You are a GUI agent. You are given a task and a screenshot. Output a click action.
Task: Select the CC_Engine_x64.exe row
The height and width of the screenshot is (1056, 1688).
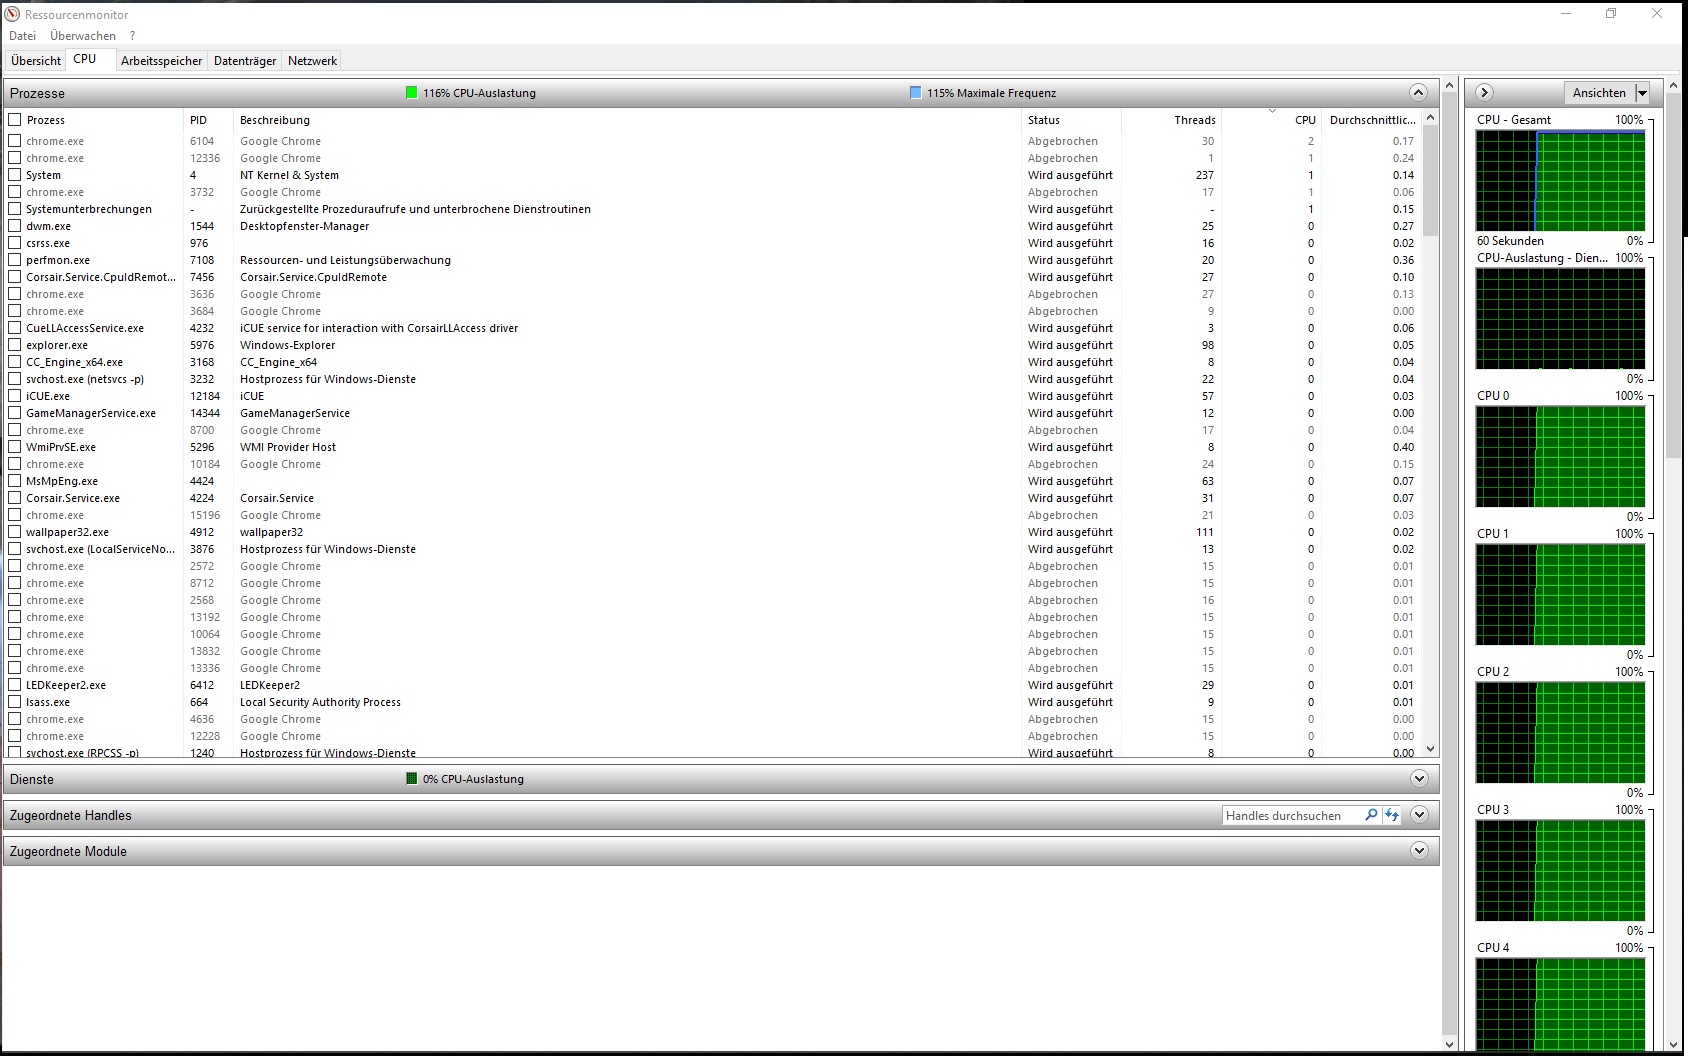coord(713,362)
